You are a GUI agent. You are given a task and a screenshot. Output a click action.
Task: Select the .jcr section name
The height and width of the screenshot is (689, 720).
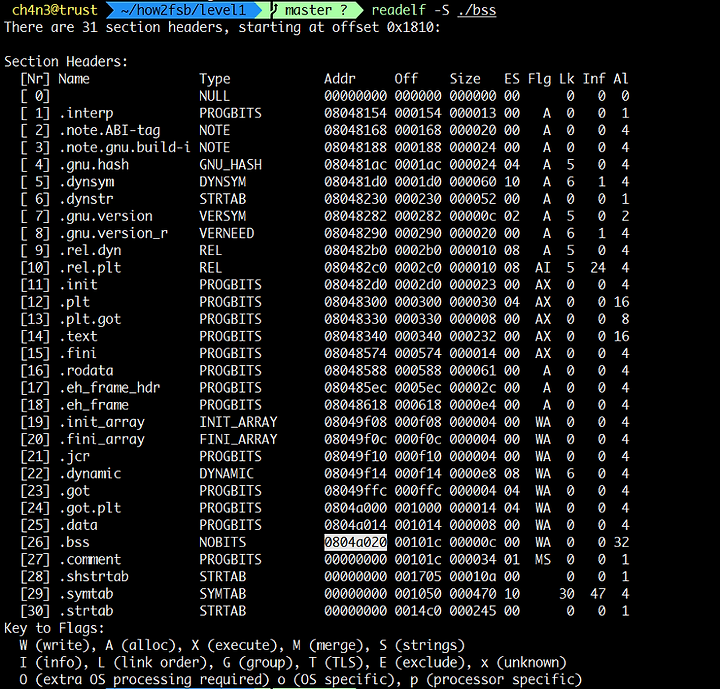[x=74, y=456]
